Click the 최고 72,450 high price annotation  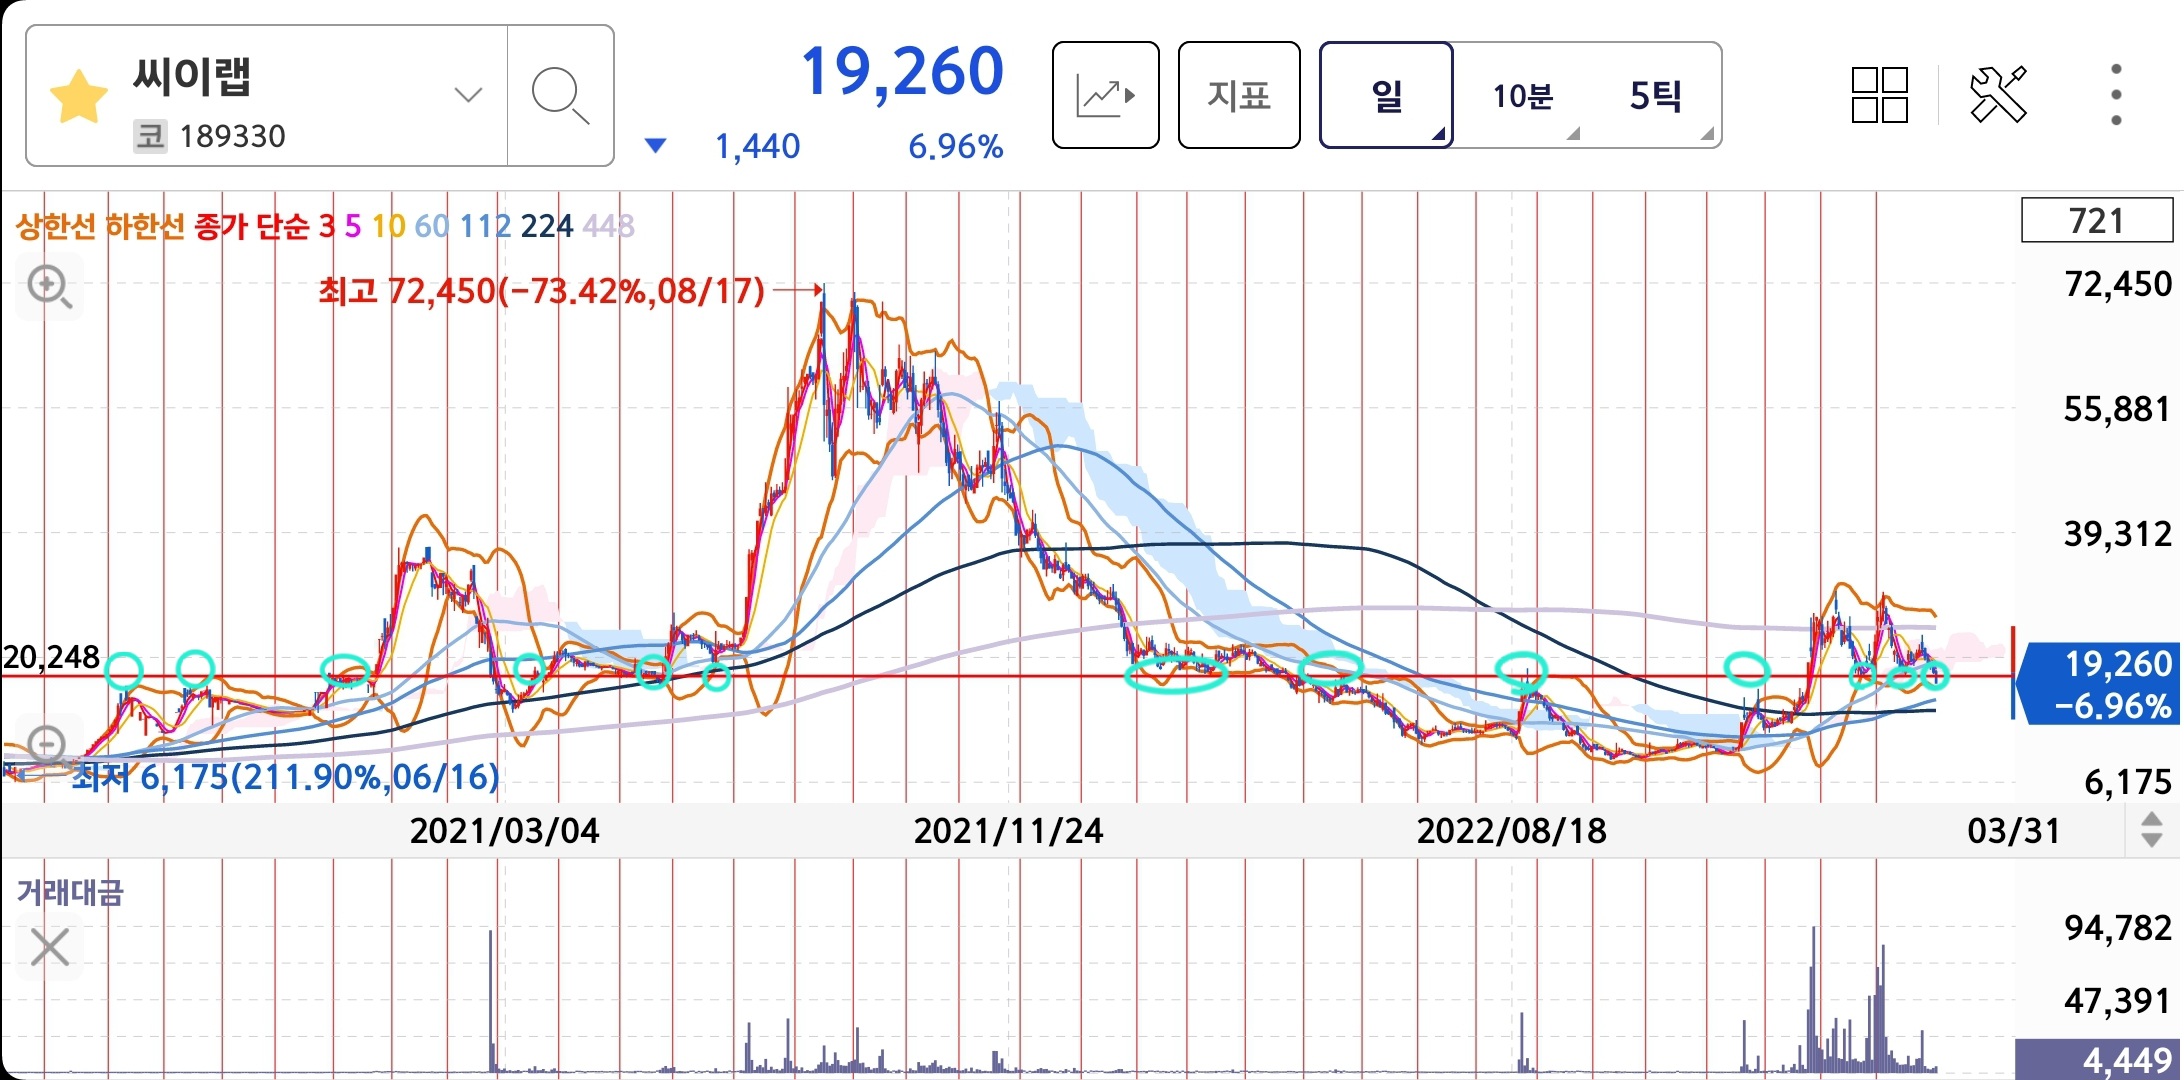541,291
